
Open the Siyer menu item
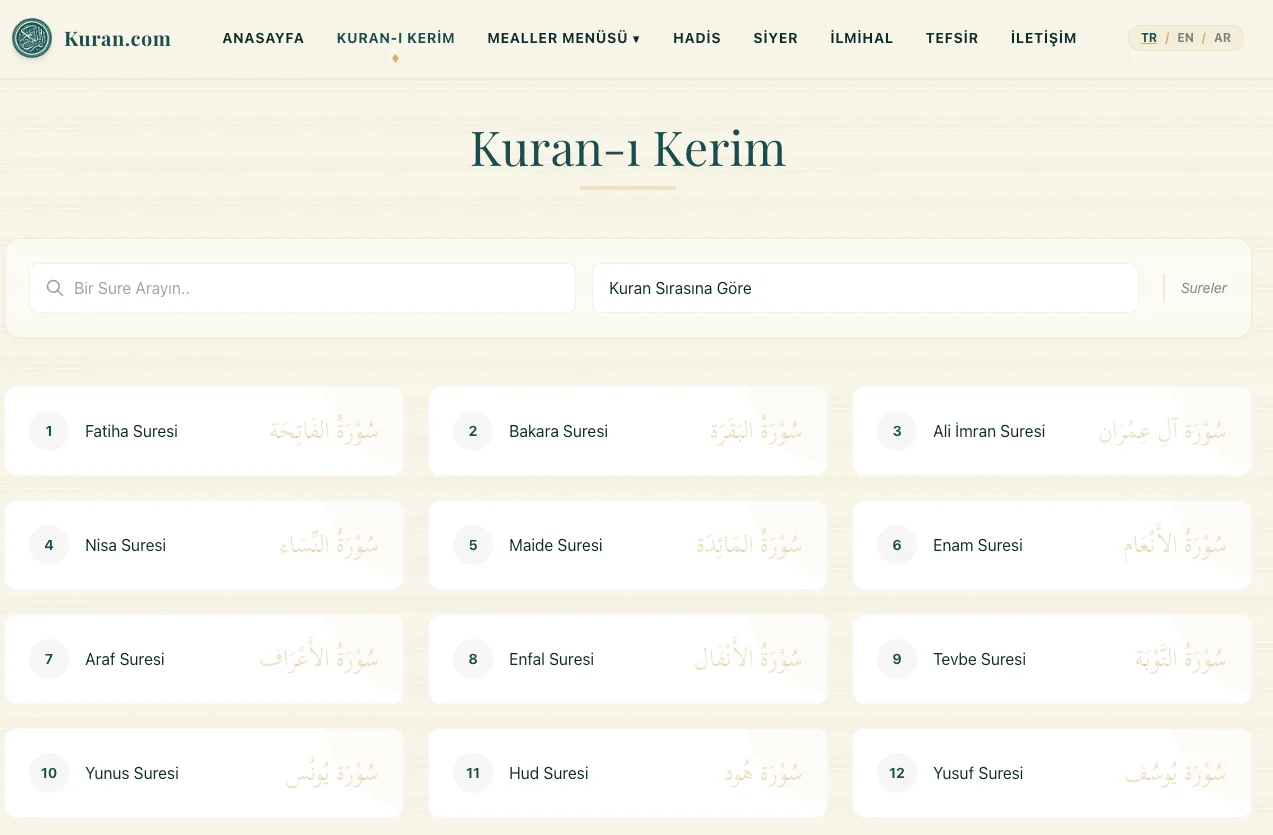(776, 38)
